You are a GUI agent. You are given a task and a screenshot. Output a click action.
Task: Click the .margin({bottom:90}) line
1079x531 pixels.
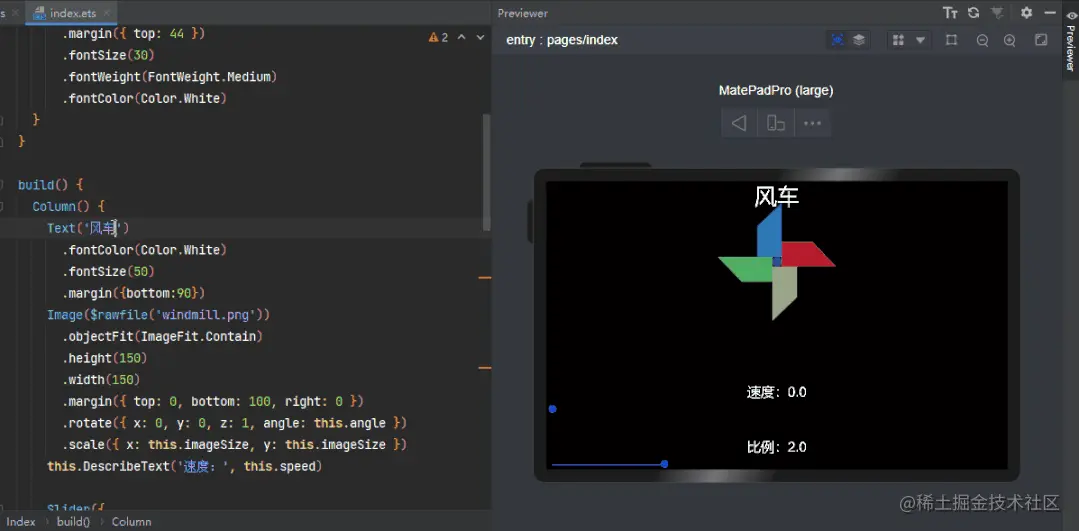click(x=133, y=293)
